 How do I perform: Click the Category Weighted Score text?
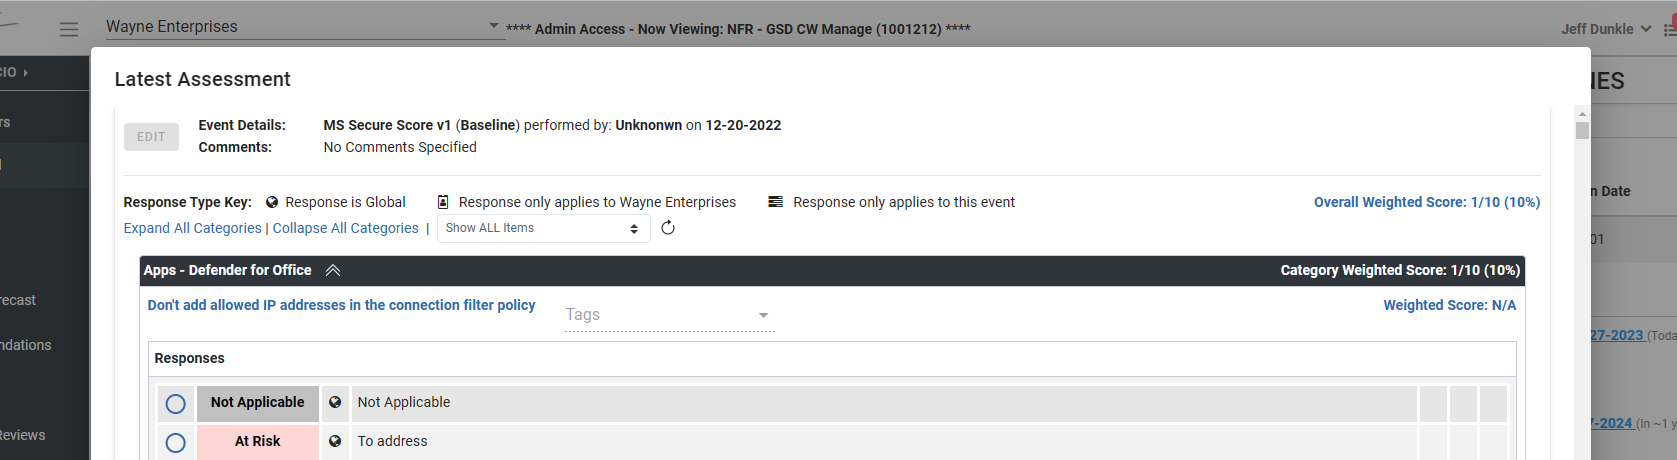(x=1400, y=270)
